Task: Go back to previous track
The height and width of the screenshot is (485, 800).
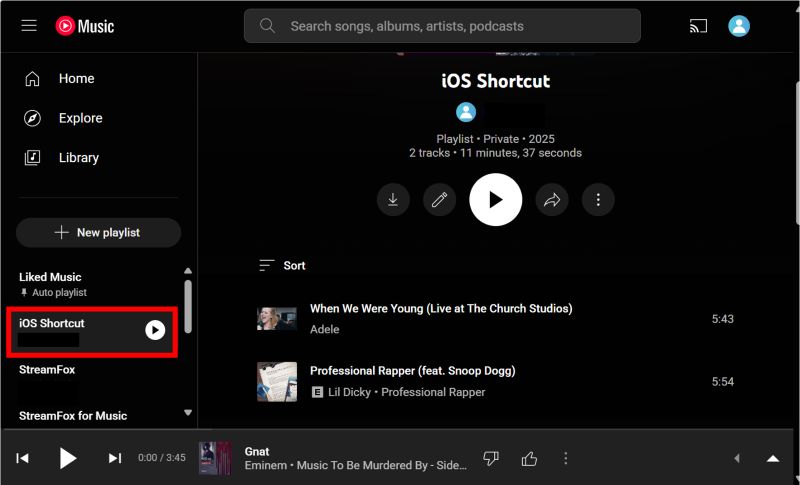Action: pyautogui.click(x=22, y=458)
